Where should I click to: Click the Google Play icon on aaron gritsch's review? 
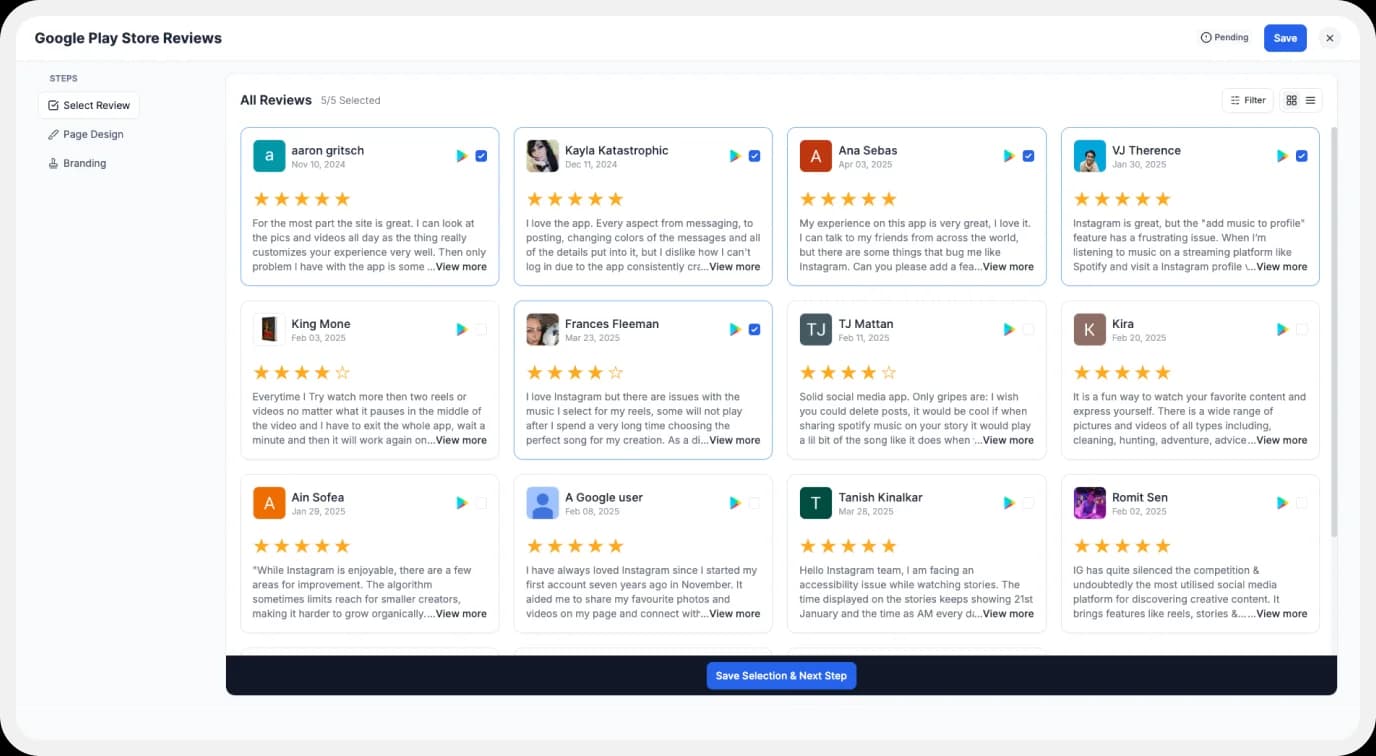click(x=462, y=156)
